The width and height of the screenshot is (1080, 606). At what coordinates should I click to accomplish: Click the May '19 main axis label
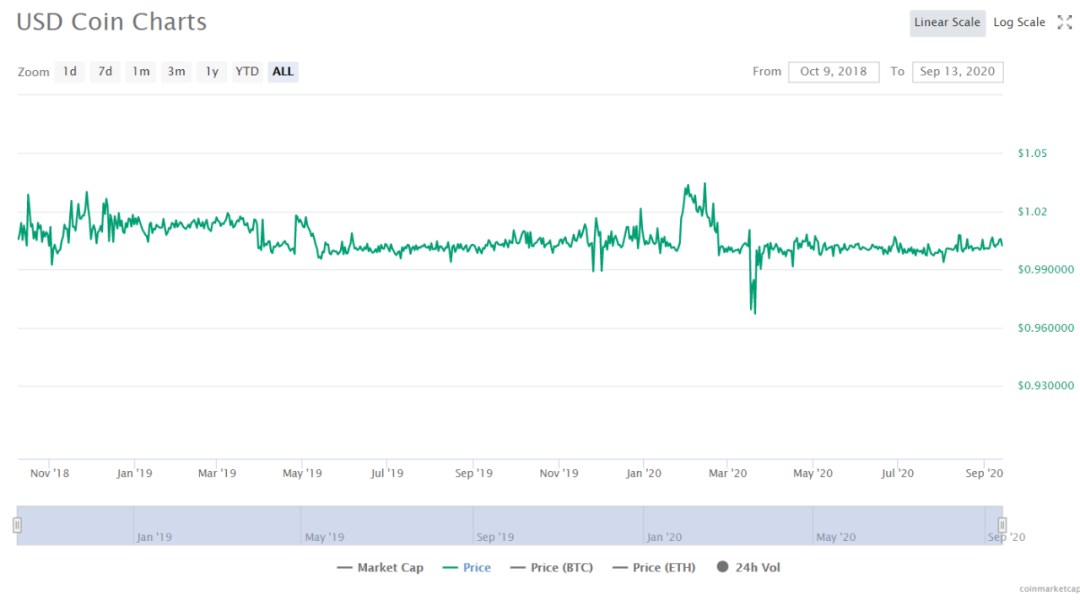point(302,474)
